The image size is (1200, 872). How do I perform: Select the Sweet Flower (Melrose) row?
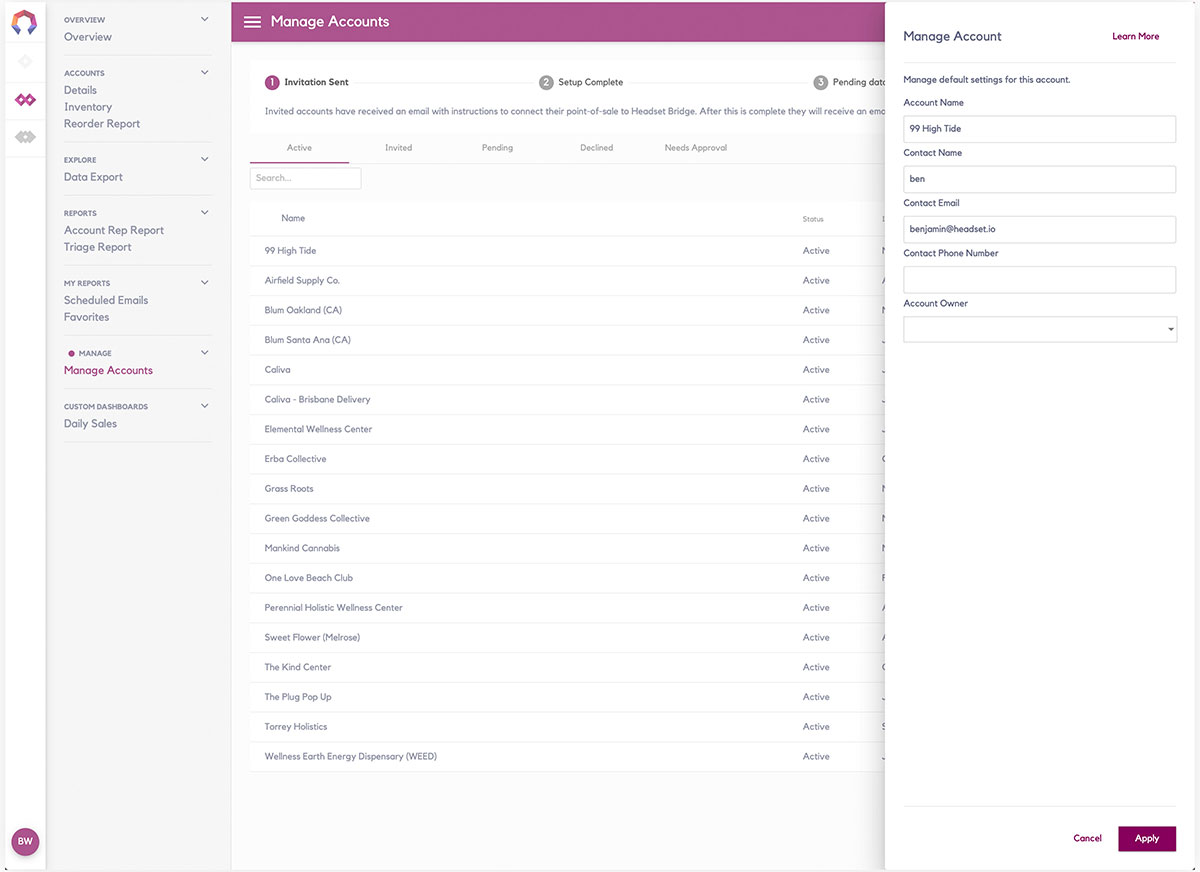point(567,638)
